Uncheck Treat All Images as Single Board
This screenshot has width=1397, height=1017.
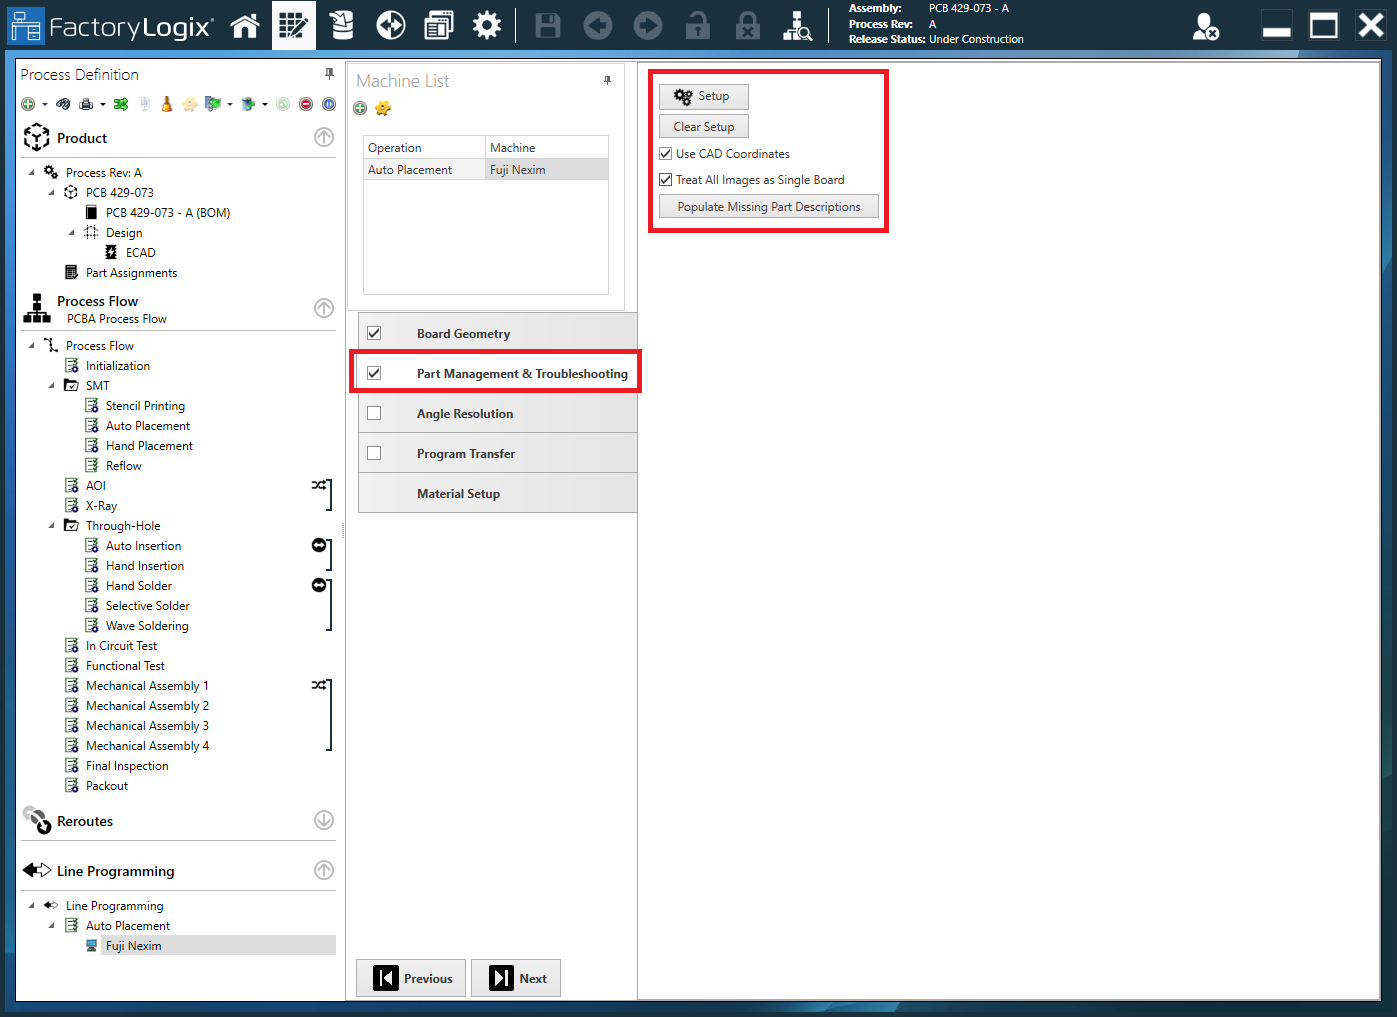[x=665, y=179]
